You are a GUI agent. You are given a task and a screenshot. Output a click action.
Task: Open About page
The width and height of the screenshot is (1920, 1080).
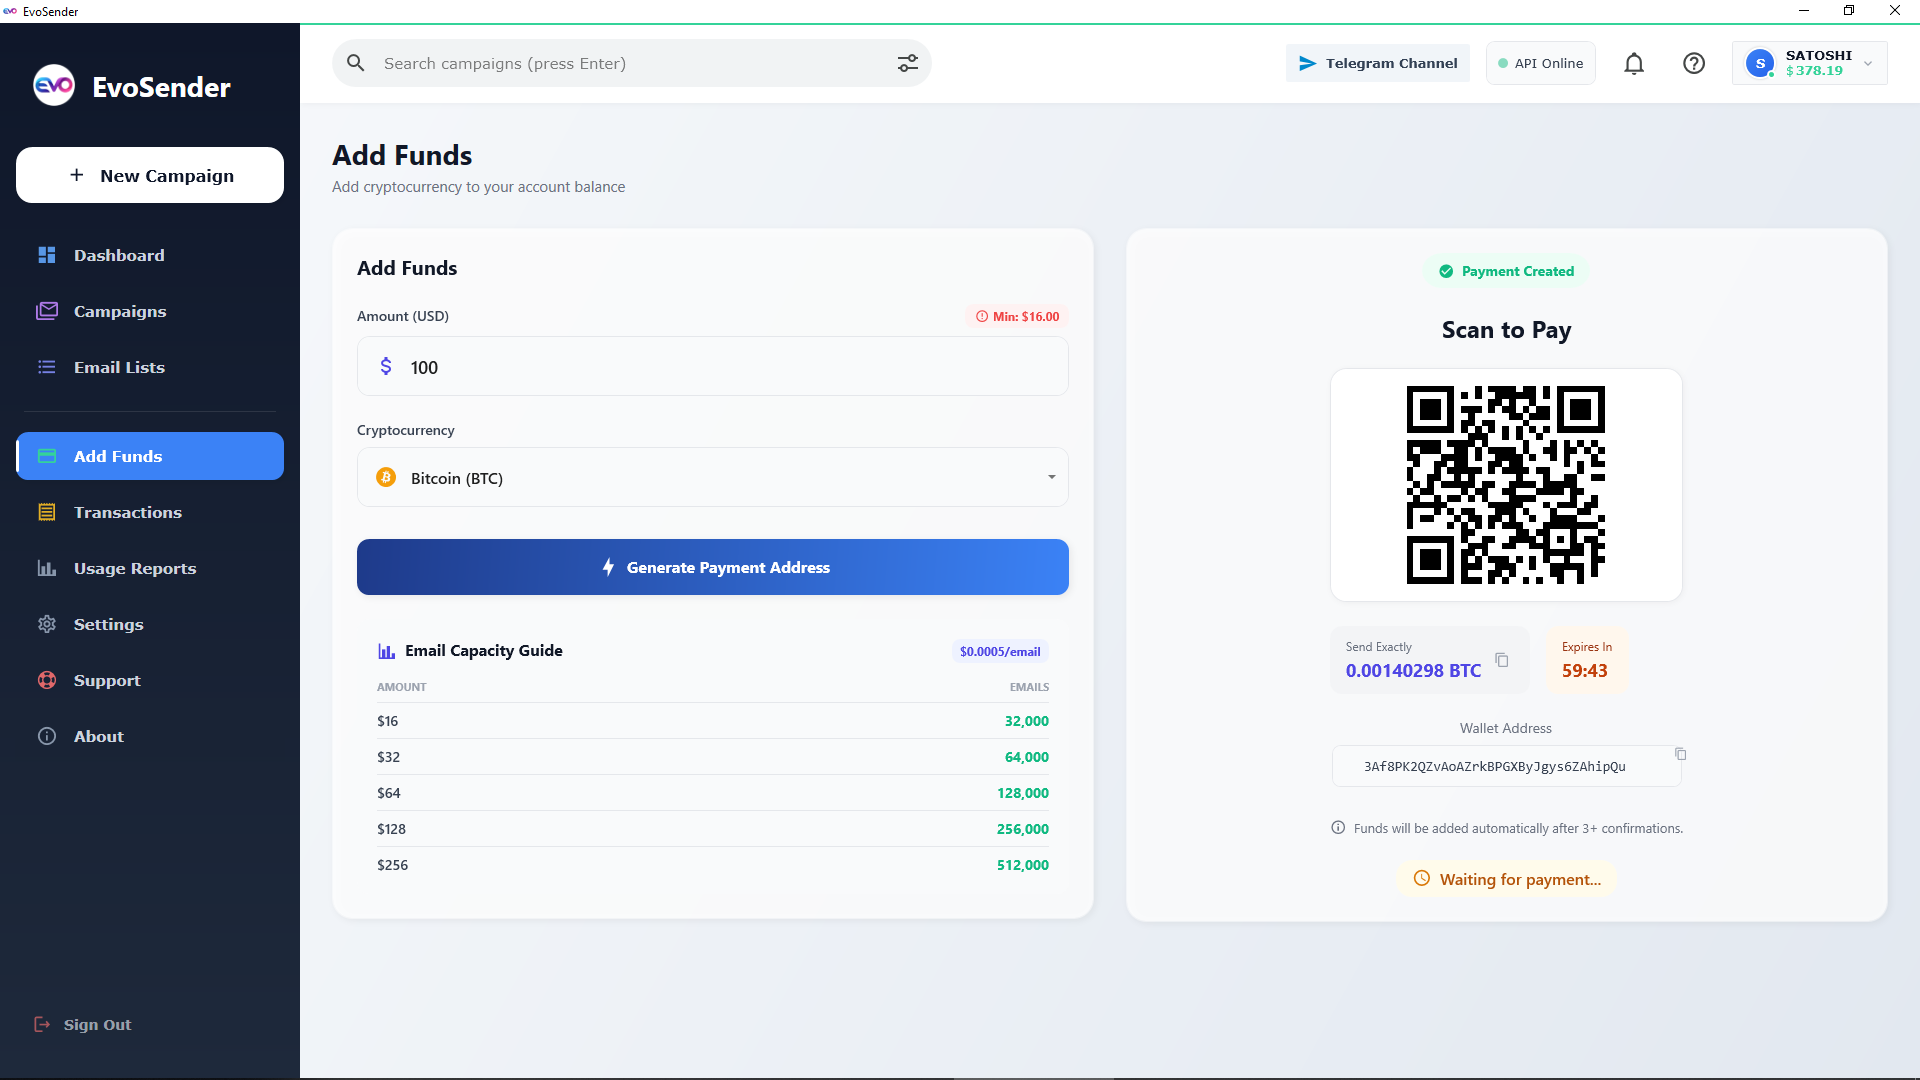click(150, 736)
